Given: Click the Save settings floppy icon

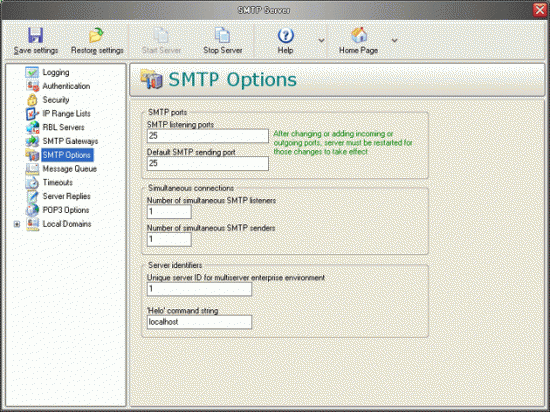Looking at the screenshot, I should (35, 35).
